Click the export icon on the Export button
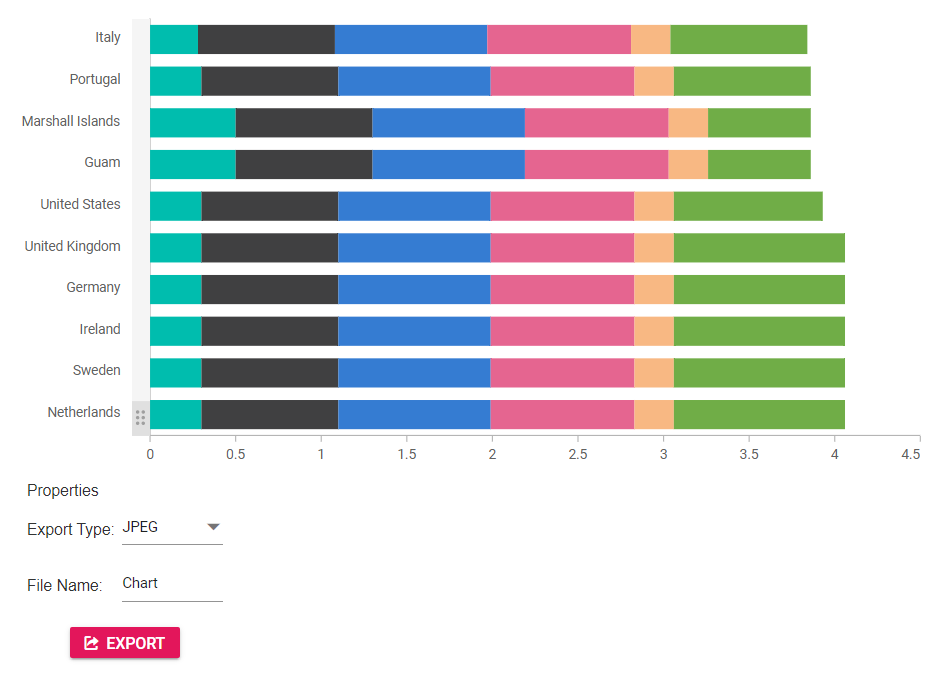 pos(92,643)
